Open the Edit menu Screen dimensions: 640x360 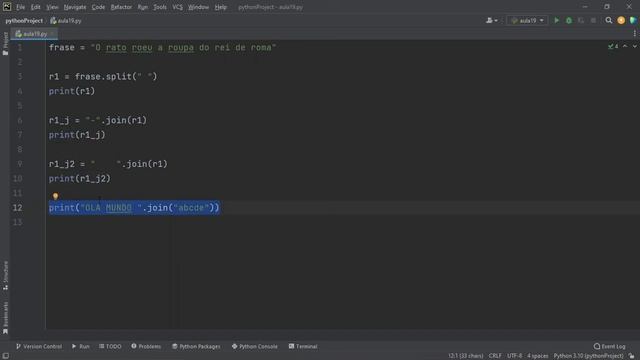click(36, 7)
